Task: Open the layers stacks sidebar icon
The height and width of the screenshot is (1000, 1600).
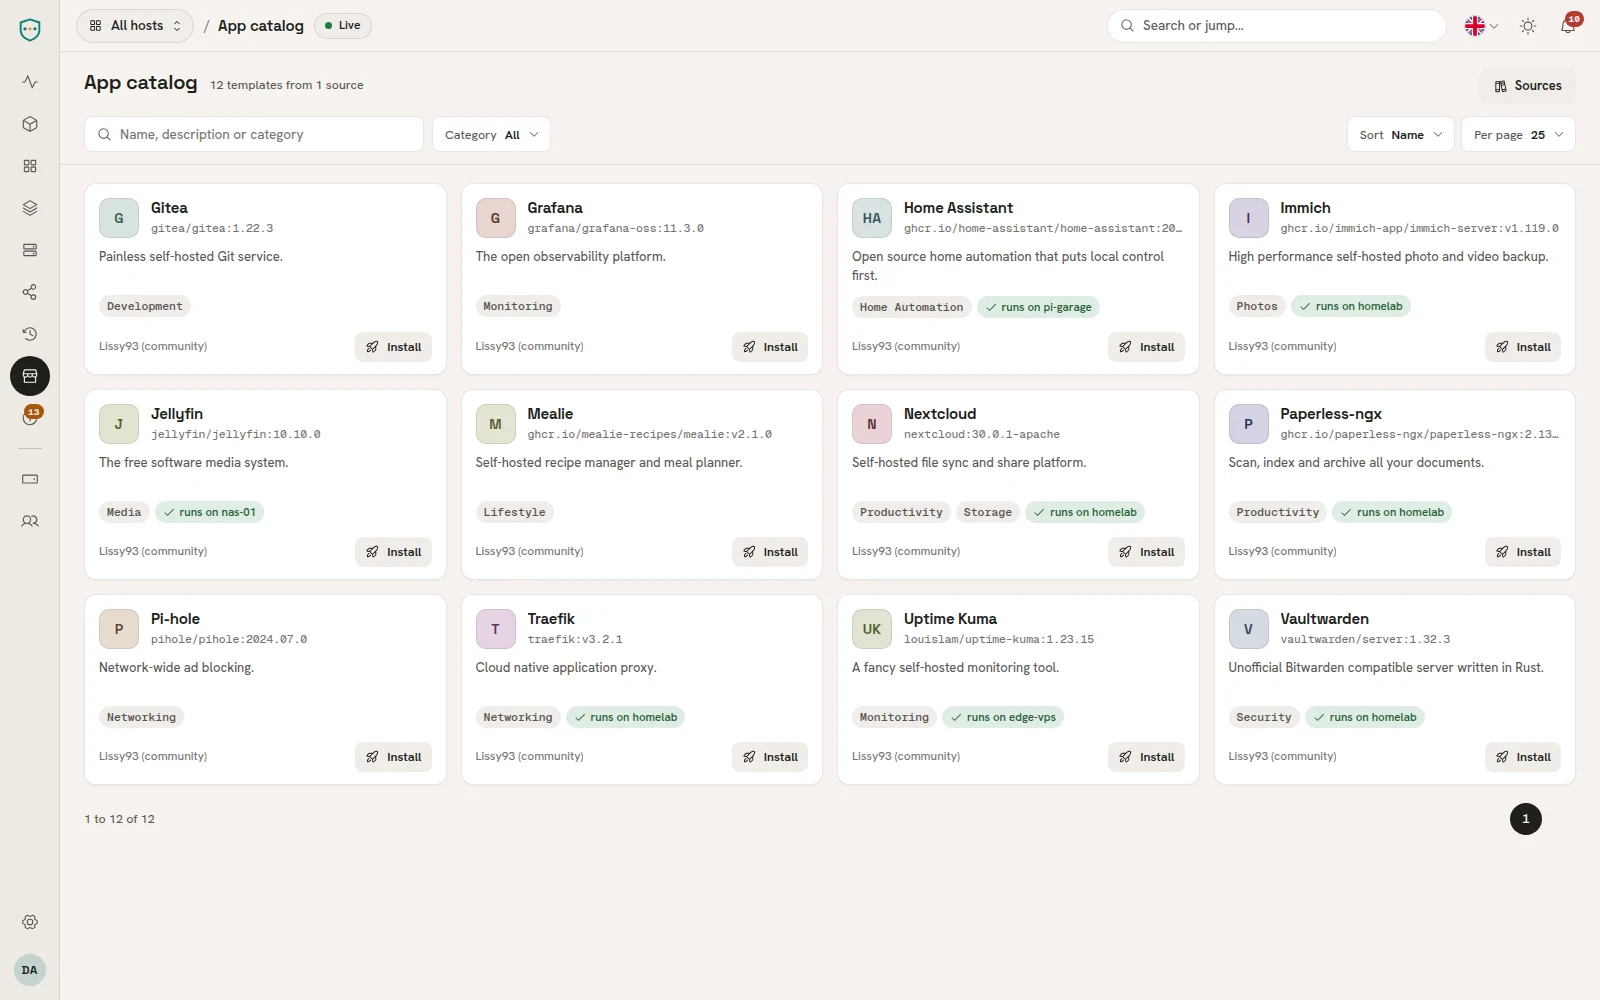Action: click(30, 208)
